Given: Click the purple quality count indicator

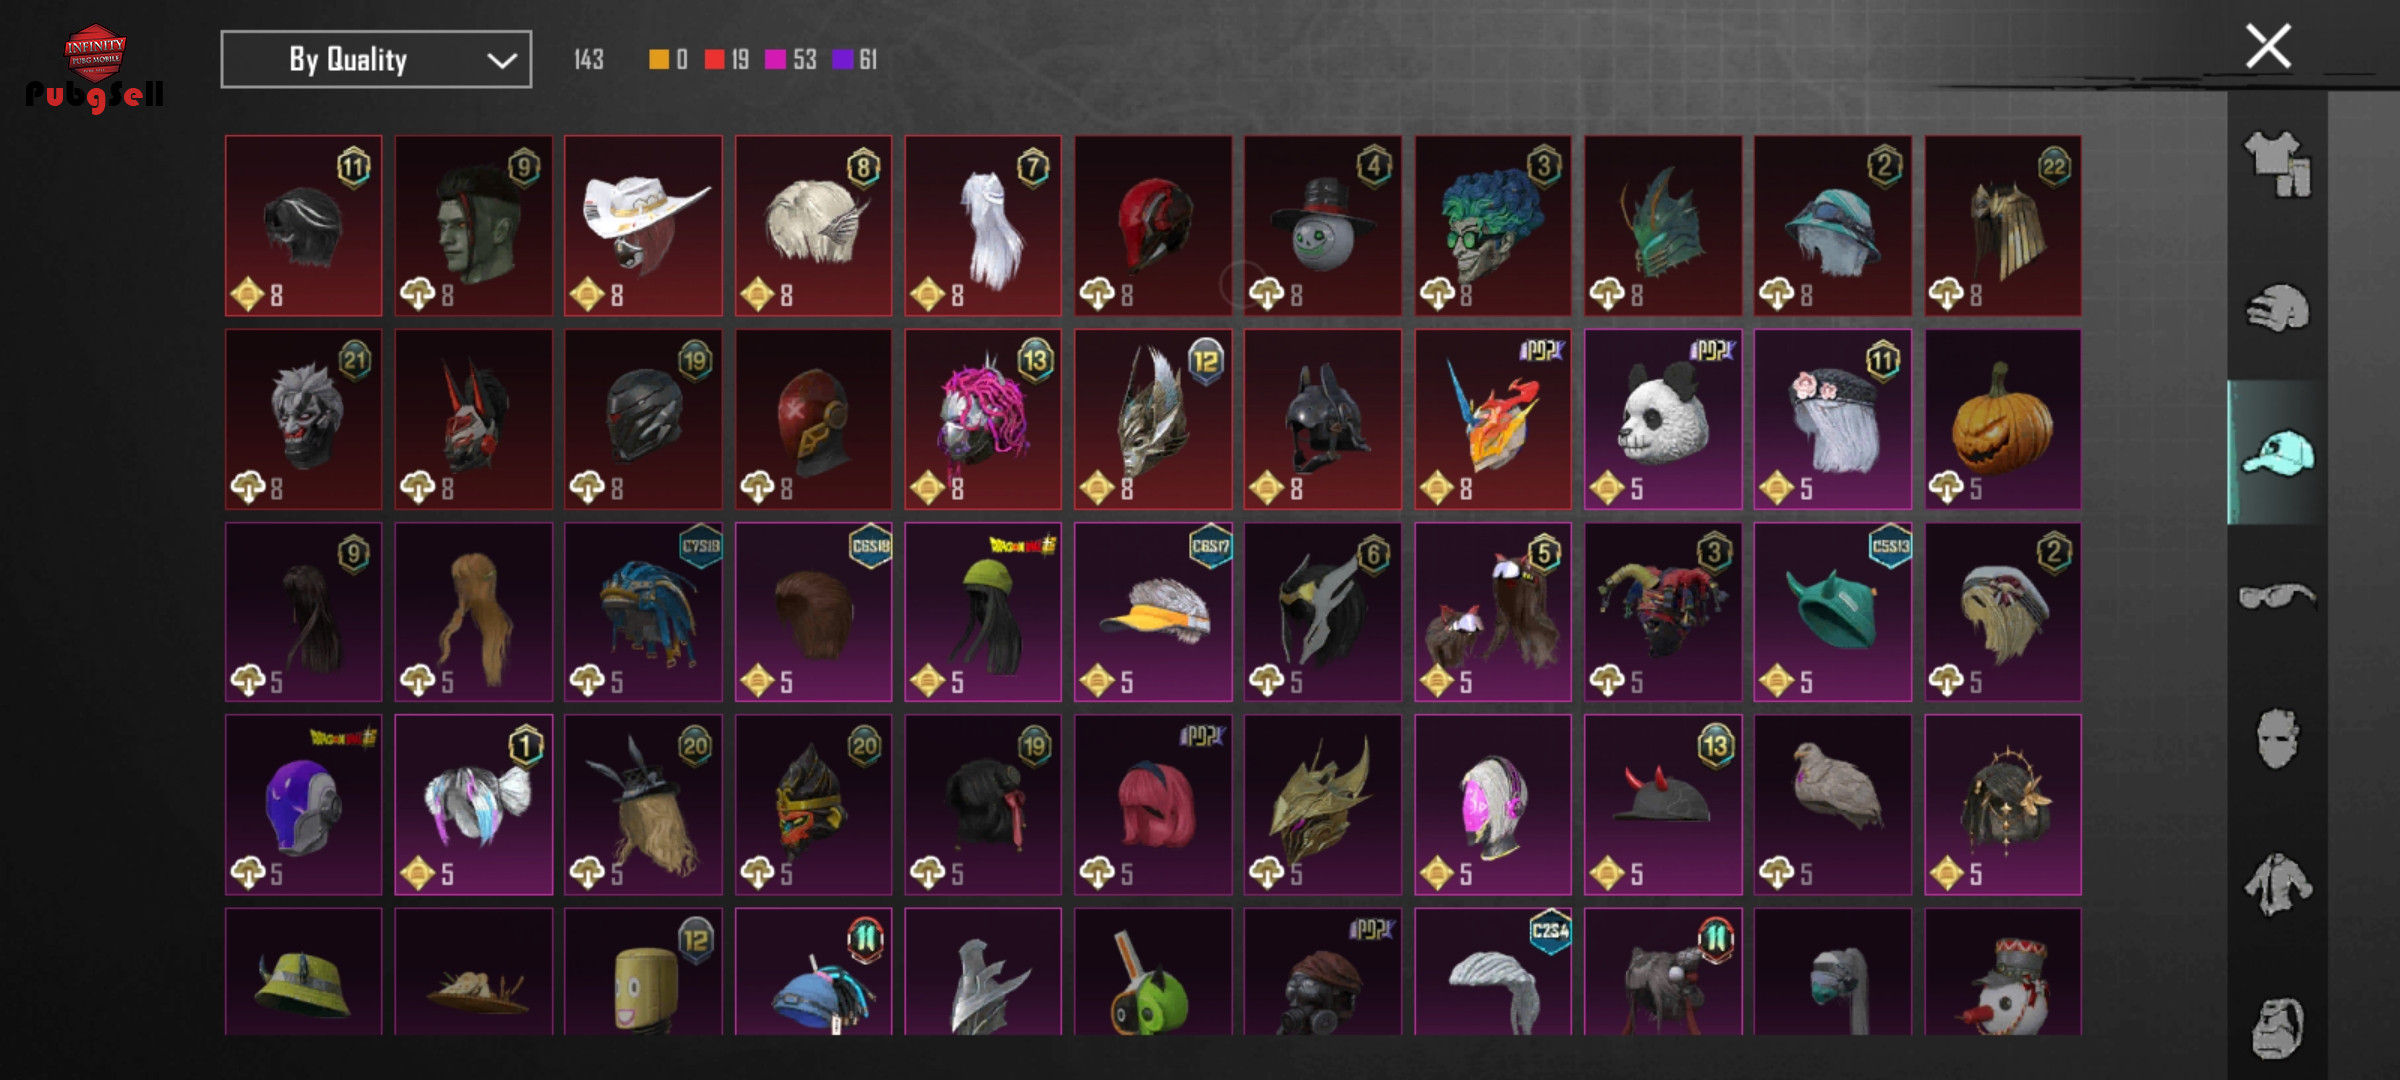Looking at the screenshot, I should click(x=843, y=60).
